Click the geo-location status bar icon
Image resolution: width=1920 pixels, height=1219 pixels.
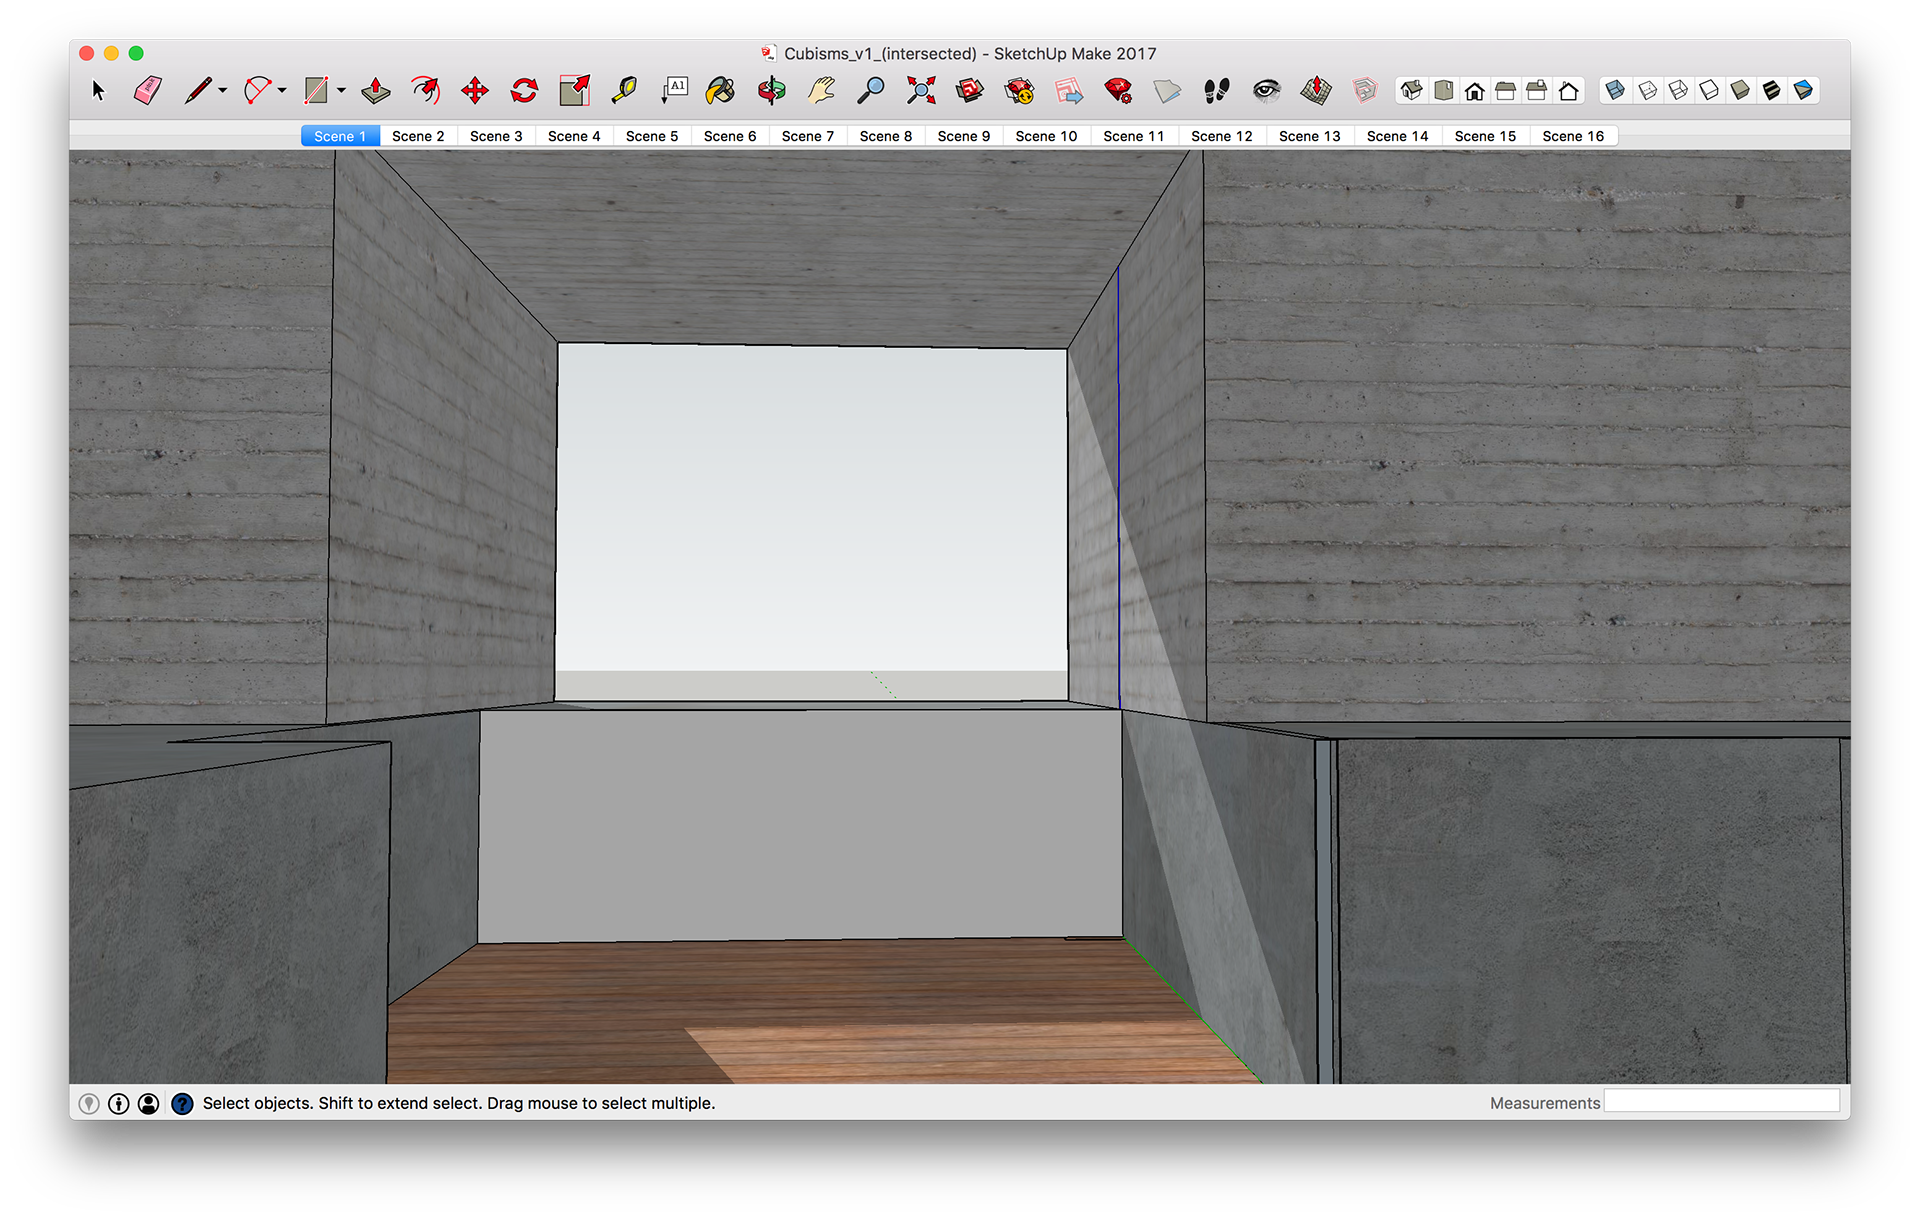coord(89,1103)
